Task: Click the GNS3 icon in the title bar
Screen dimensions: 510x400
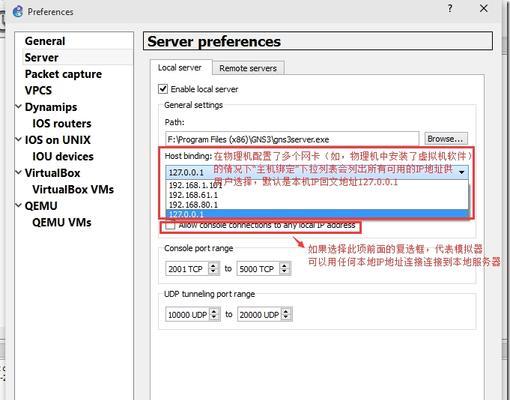Action: click(x=17, y=12)
